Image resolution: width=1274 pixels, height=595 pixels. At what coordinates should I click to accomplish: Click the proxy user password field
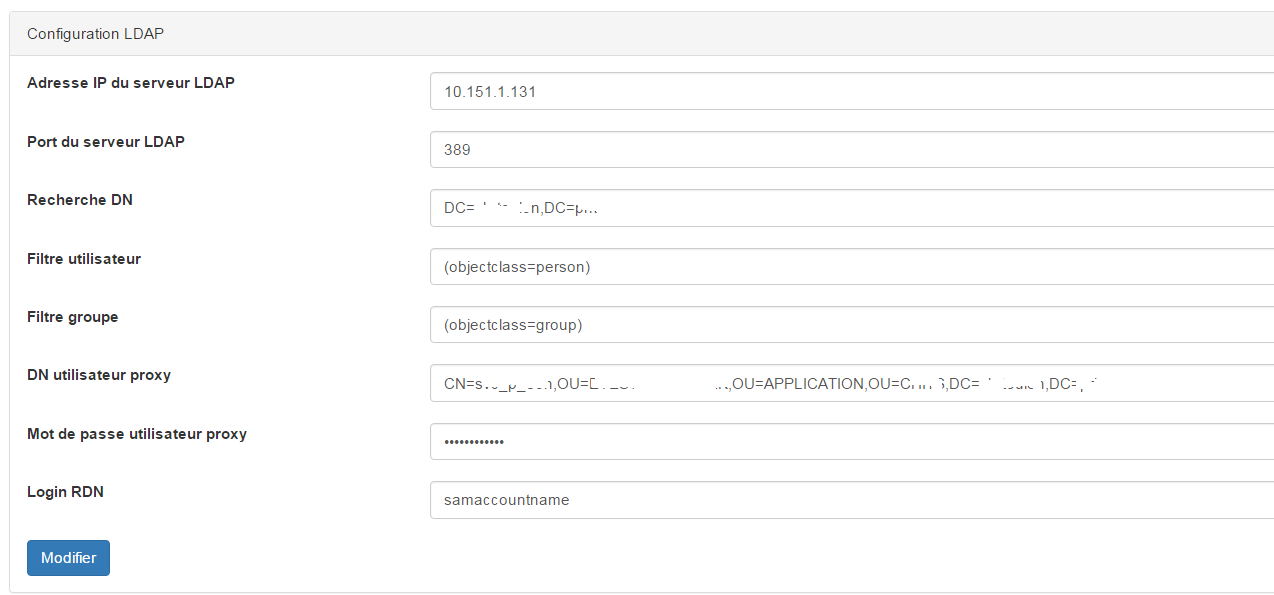coord(852,441)
